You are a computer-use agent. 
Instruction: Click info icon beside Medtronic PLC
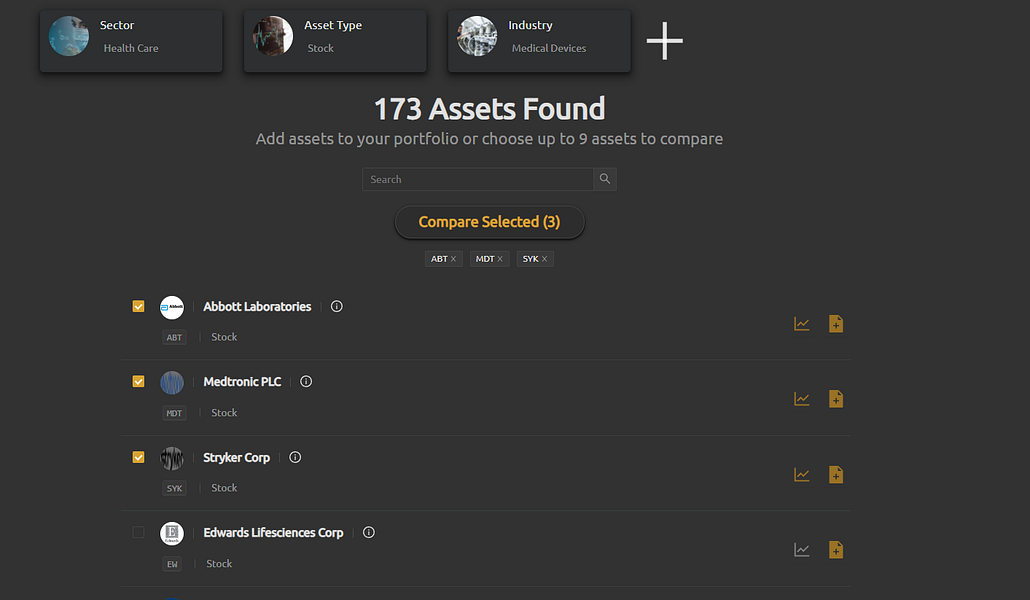pyautogui.click(x=306, y=382)
